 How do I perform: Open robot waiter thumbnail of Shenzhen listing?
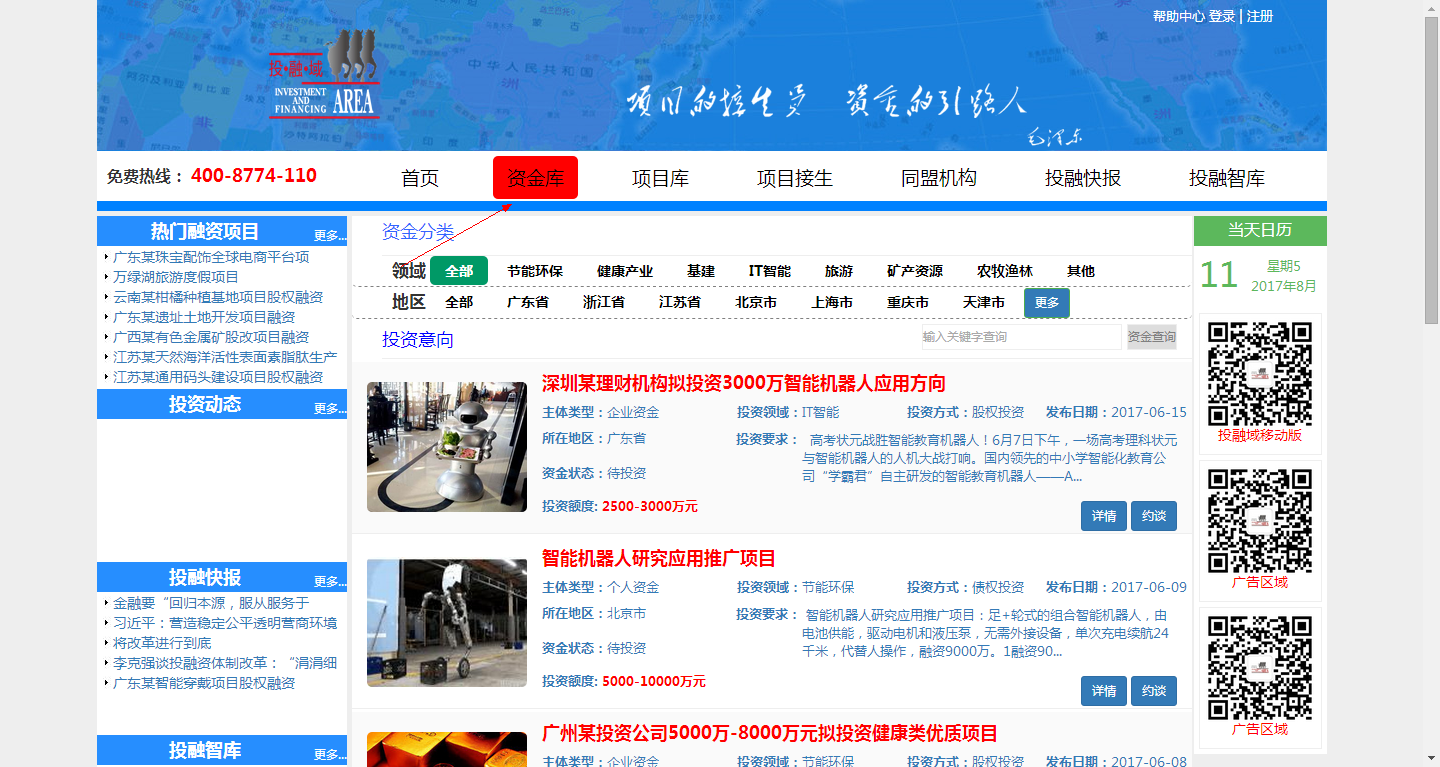pos(447,447)
